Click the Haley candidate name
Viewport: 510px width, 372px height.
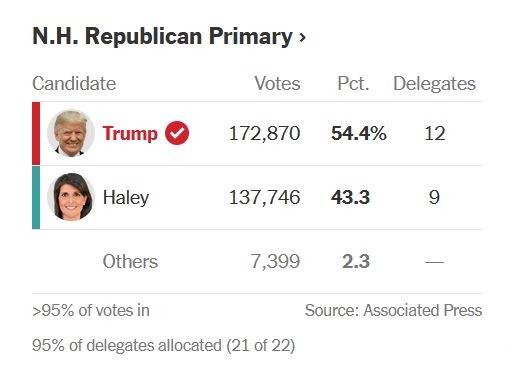pyautogui.click(x=126, y=197)
